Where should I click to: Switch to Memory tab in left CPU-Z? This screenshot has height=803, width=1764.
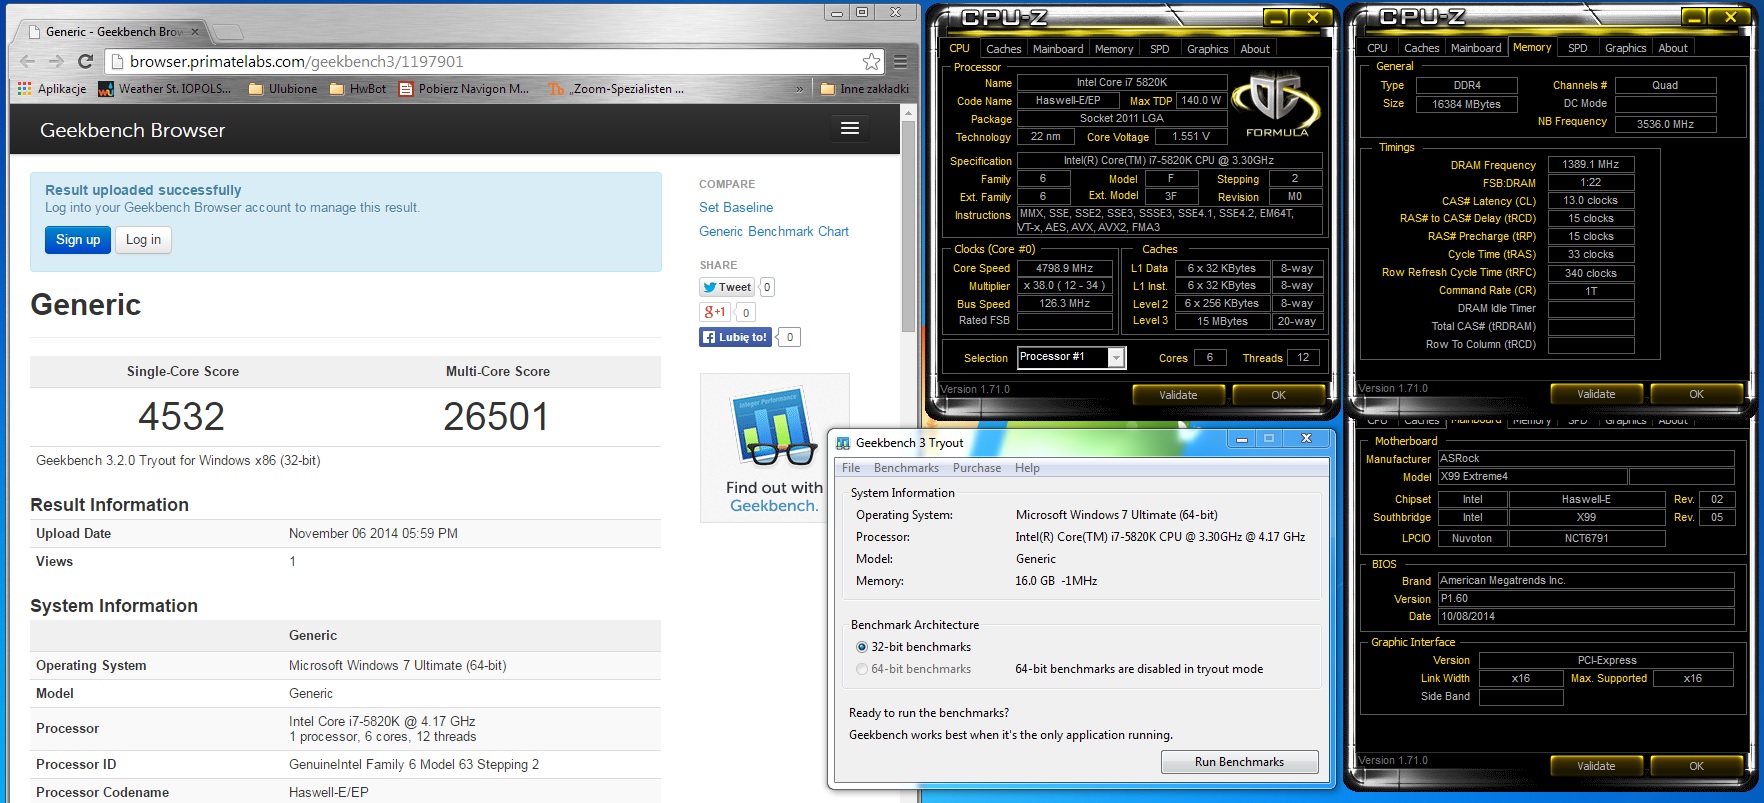coord(1114,49)
